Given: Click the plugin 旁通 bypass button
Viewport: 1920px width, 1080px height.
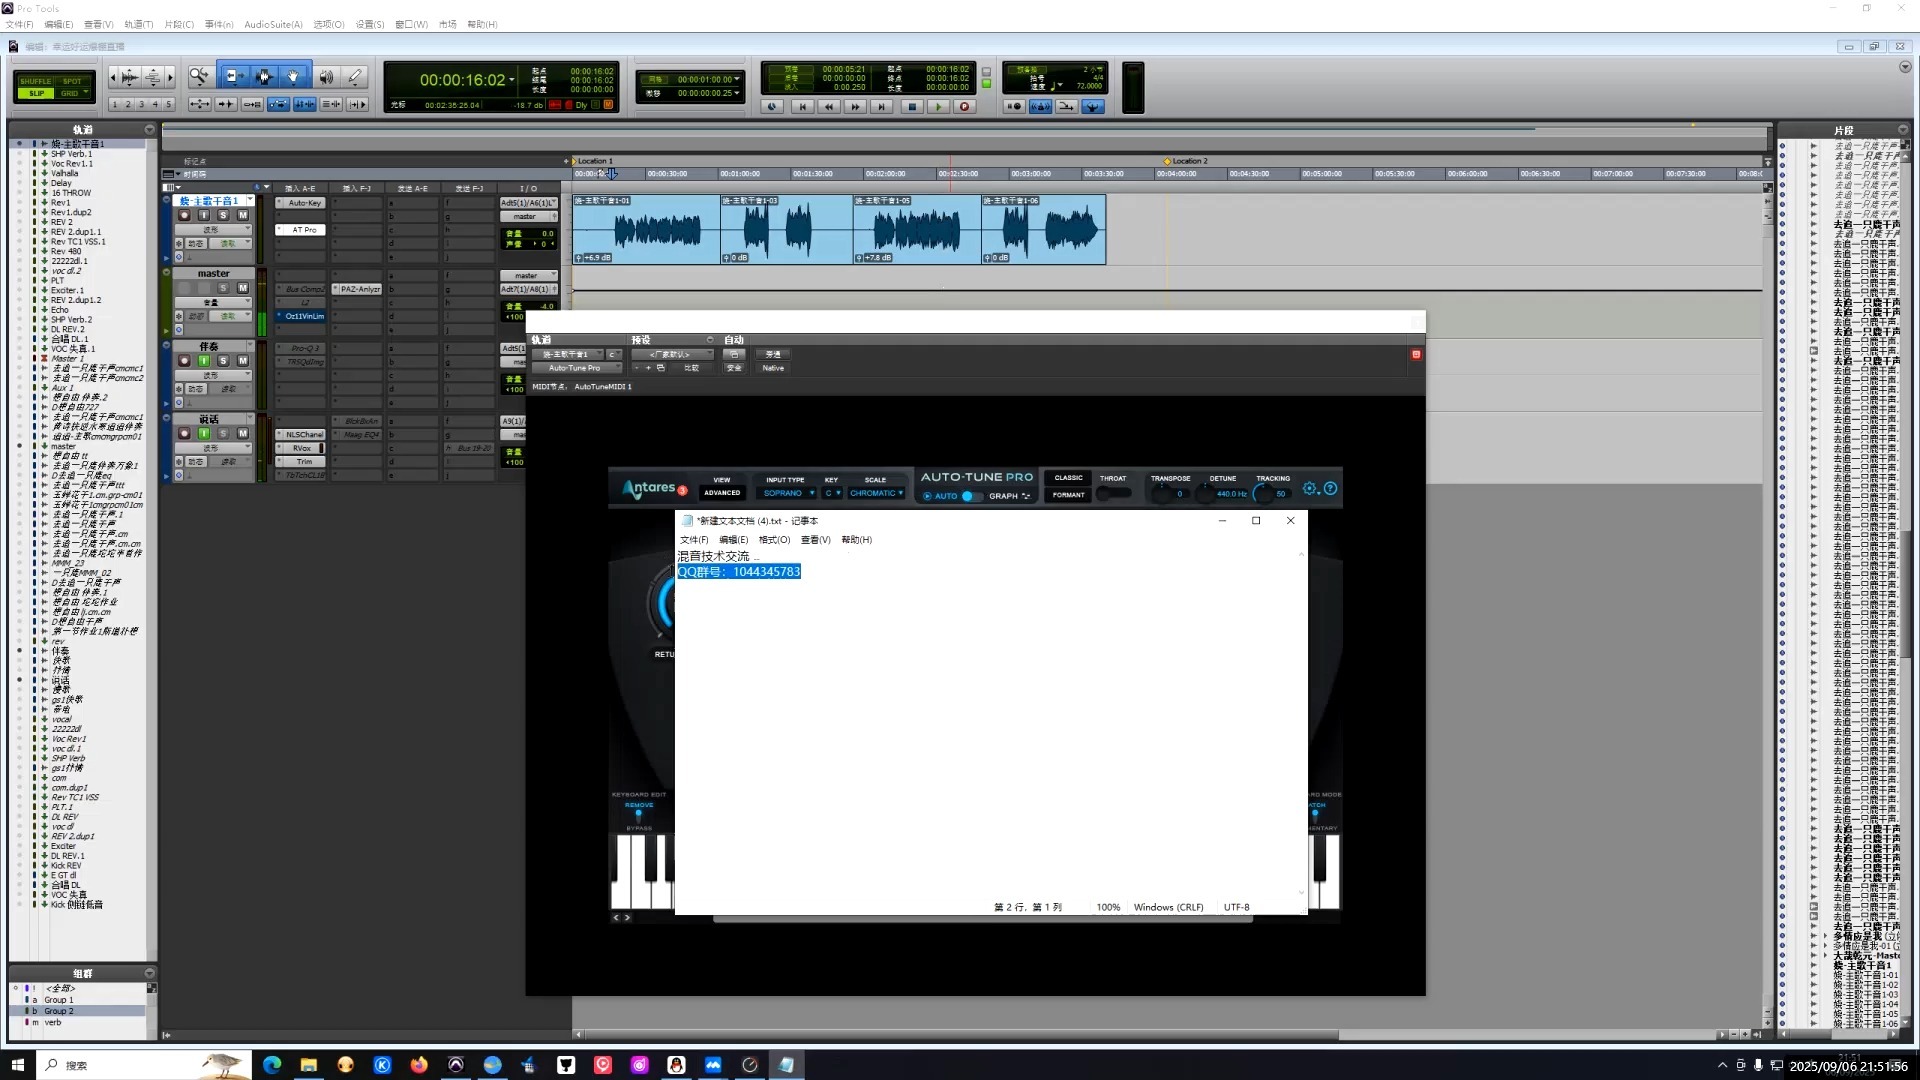Looking at the screenshot, I should (x=773, y=354).
